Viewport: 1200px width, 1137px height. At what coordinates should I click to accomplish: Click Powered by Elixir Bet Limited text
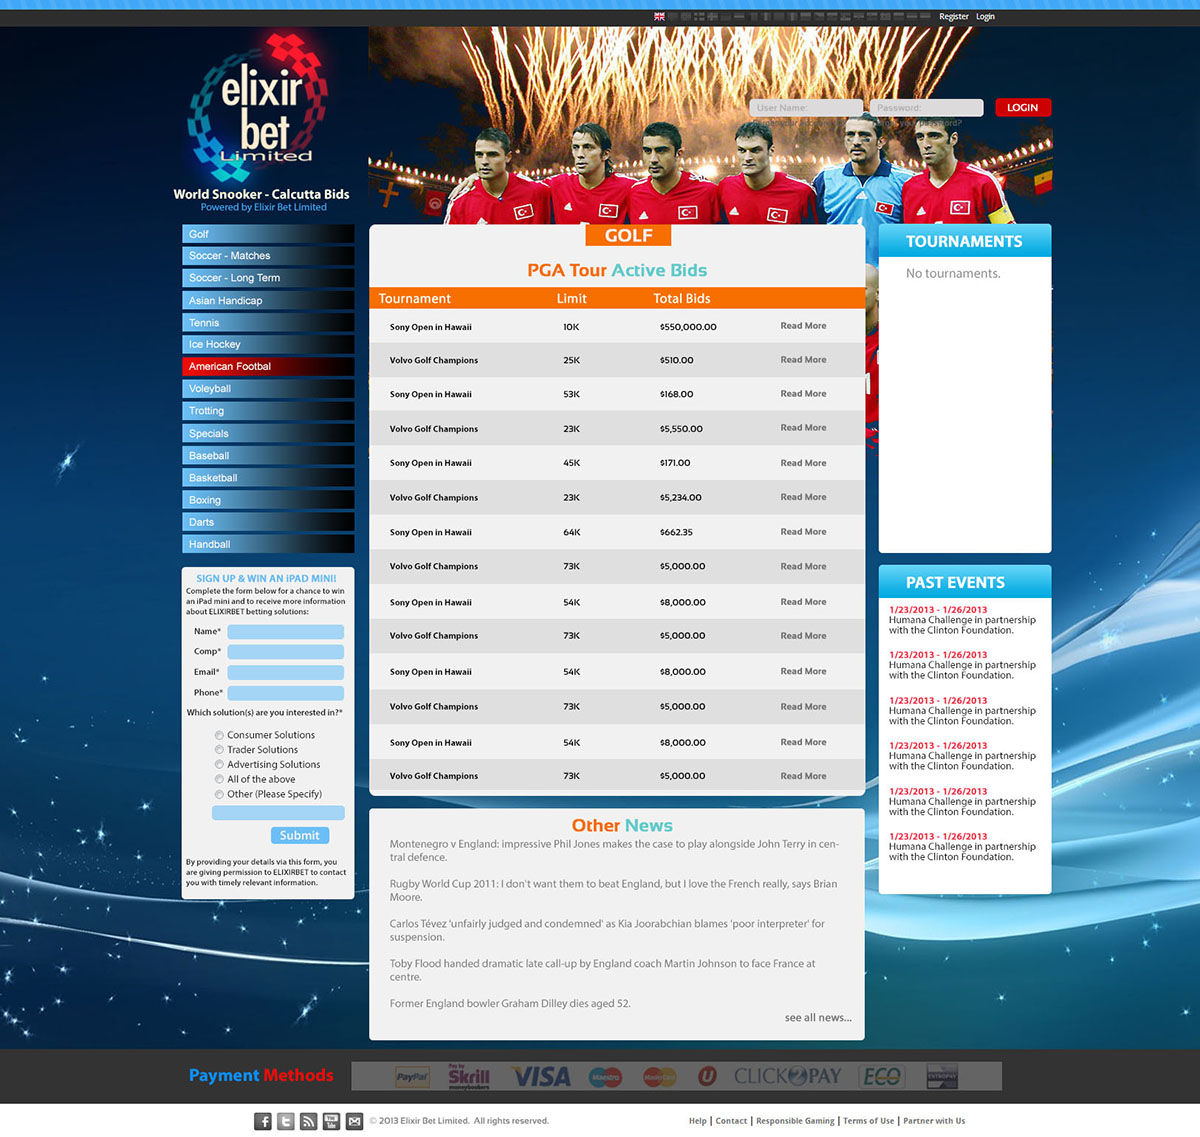pos(264,208)
